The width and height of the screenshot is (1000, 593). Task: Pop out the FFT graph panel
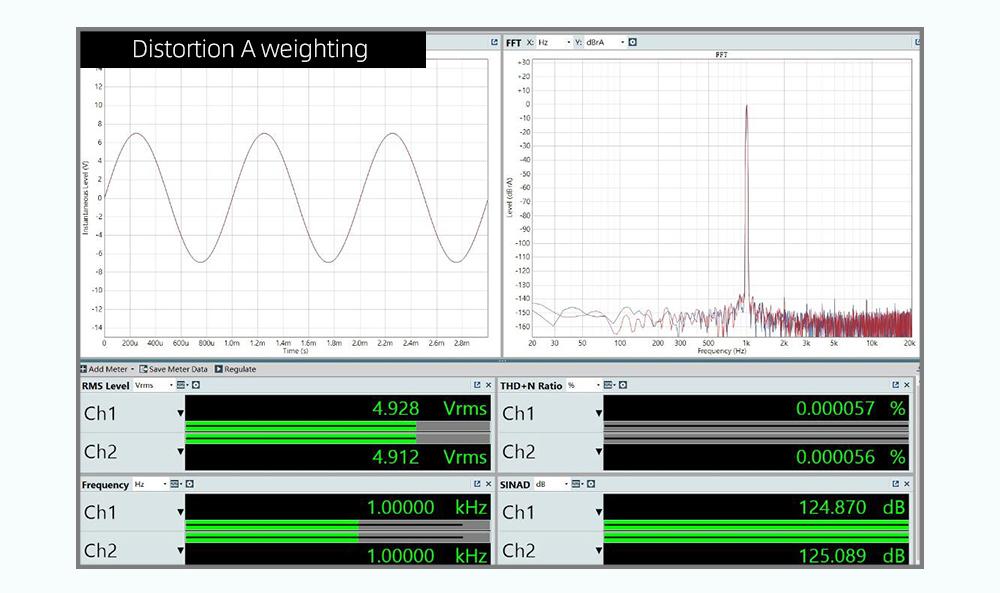[917, 42]
